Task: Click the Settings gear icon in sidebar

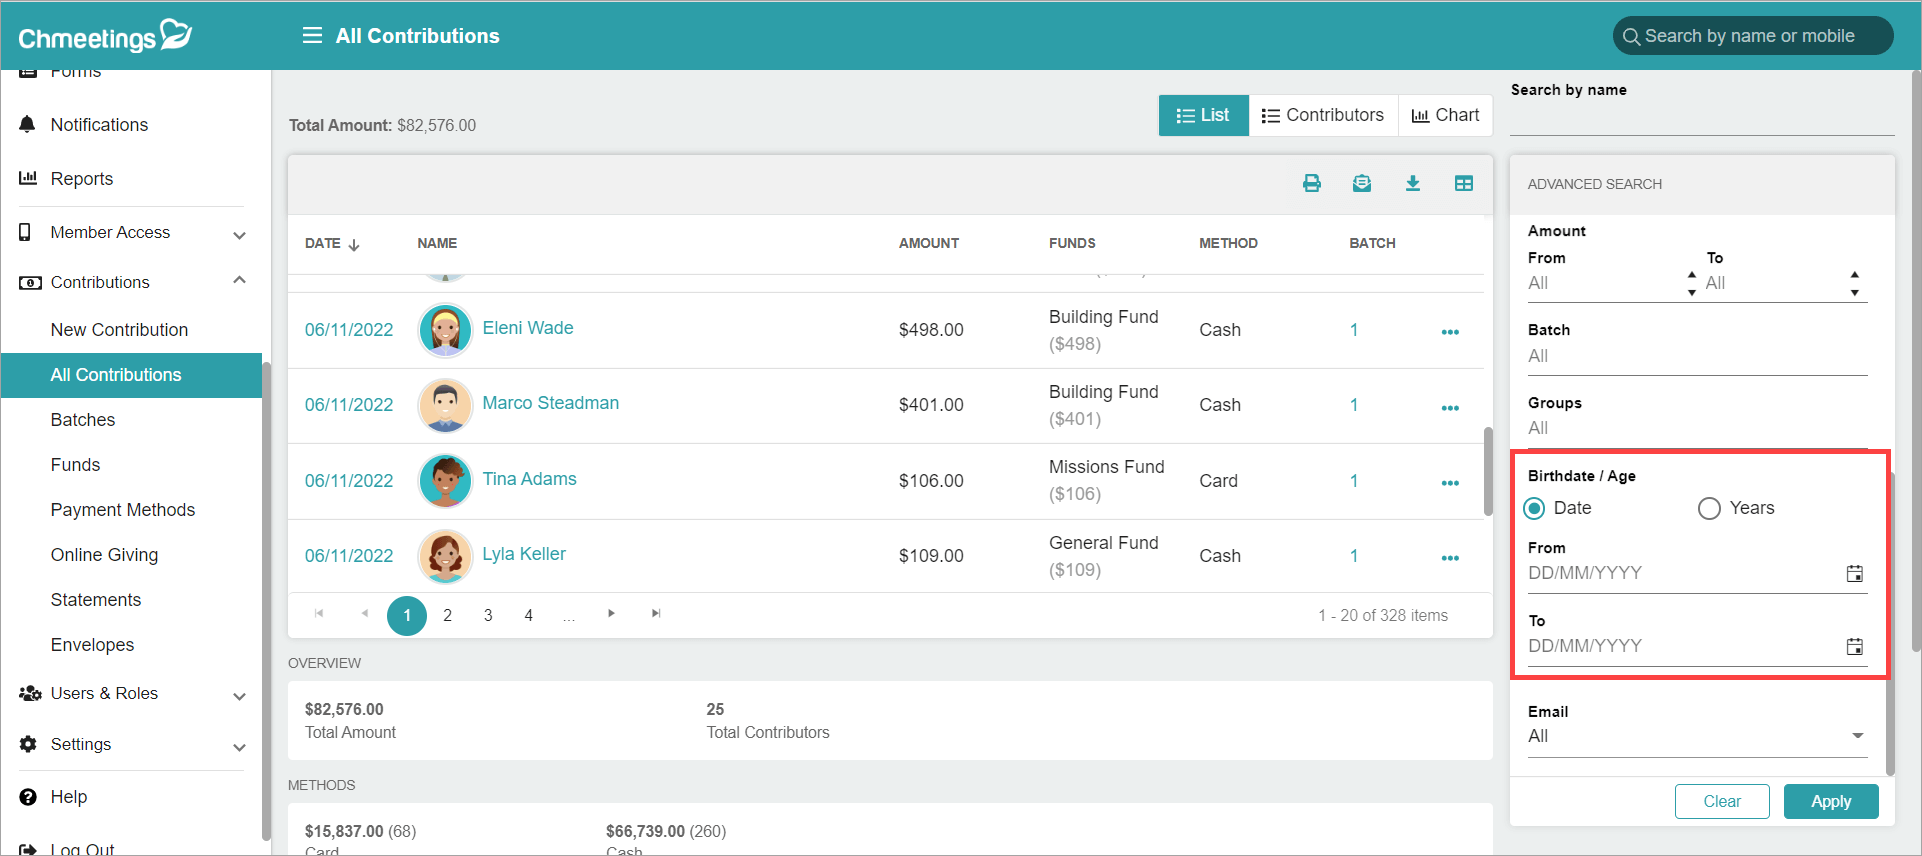Action: pos(28,744)
